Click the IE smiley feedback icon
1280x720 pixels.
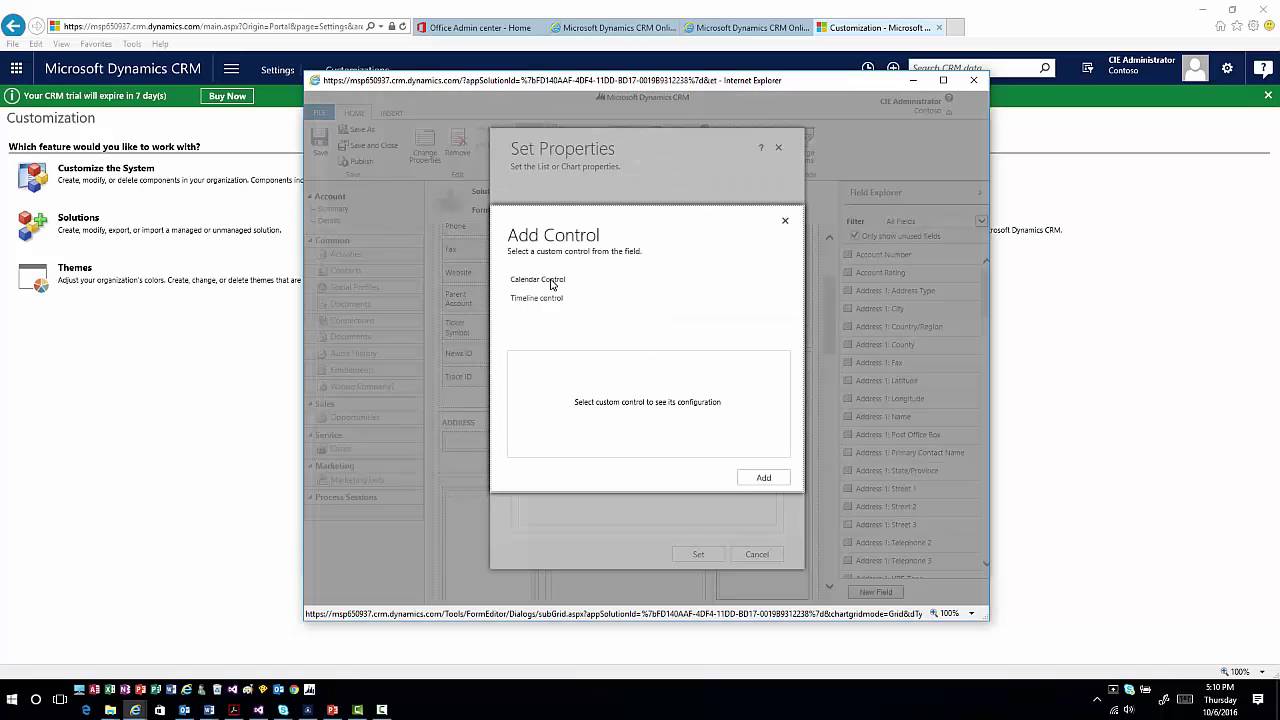pyautogui.click(x=1268, y=26)
